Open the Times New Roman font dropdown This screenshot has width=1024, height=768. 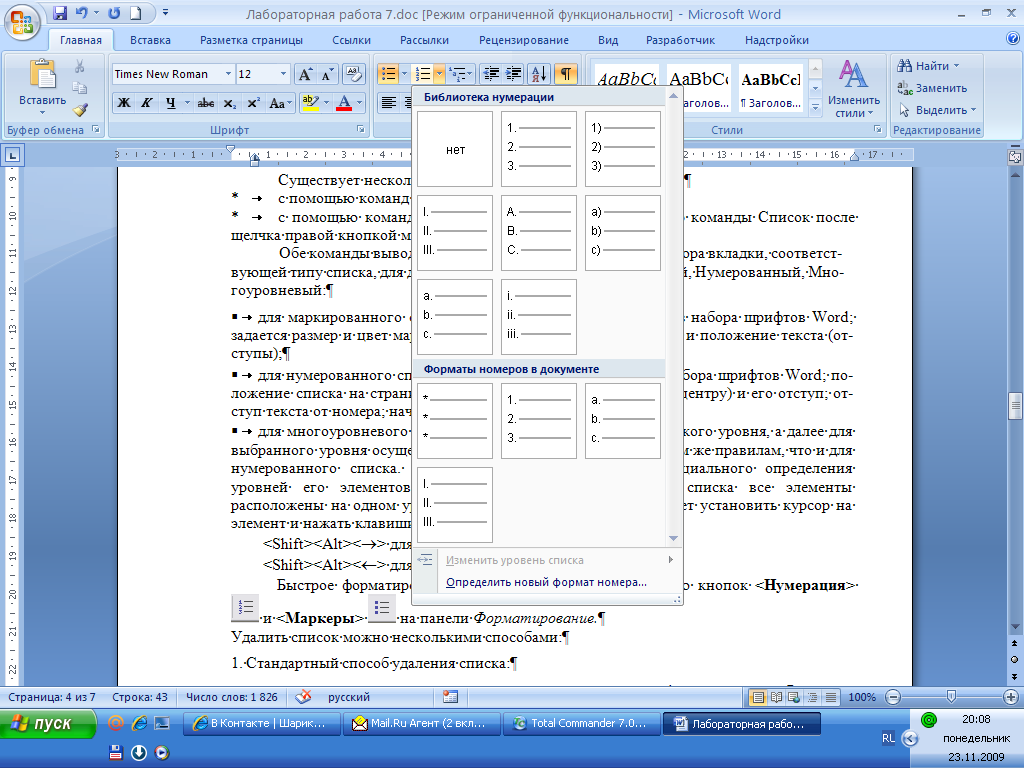coord(229,74)
